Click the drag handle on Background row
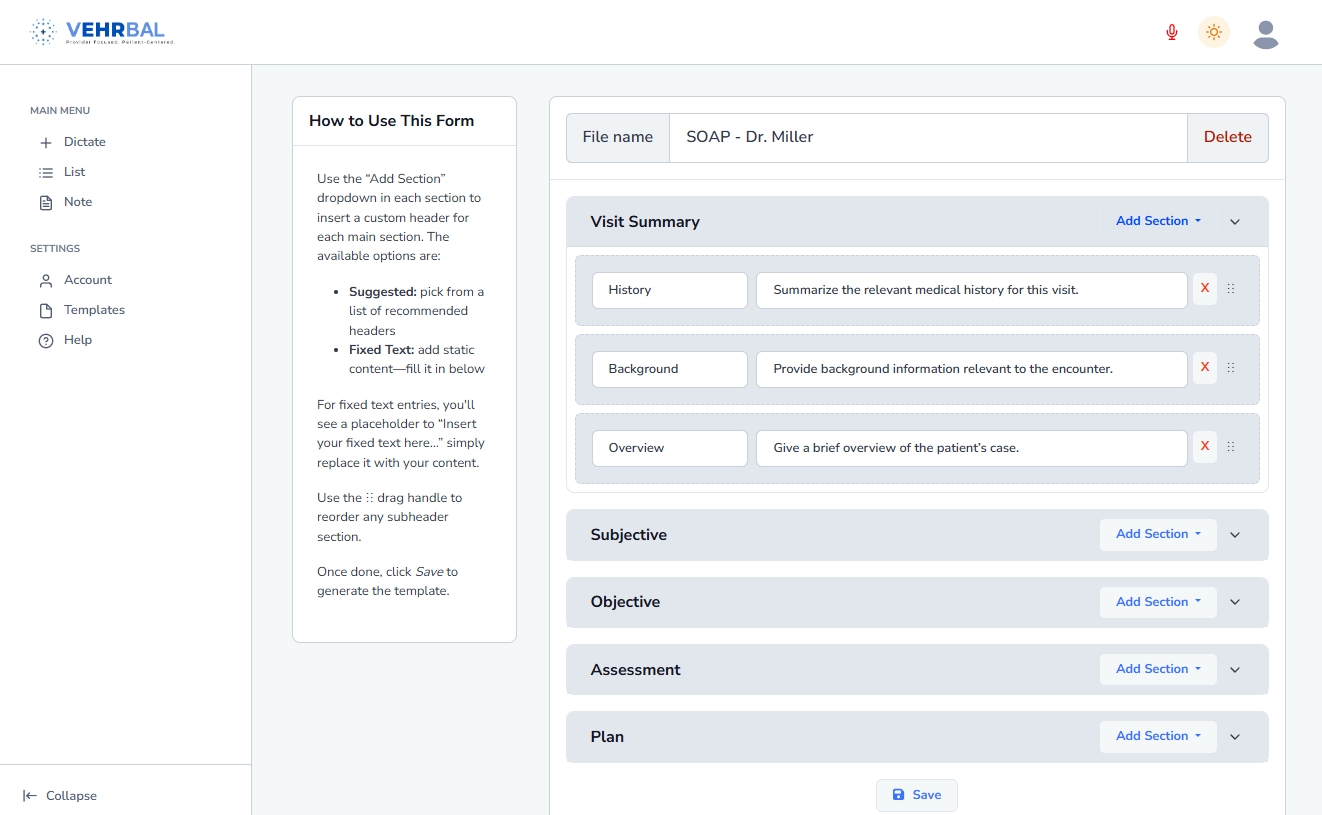 point(1231,368)
